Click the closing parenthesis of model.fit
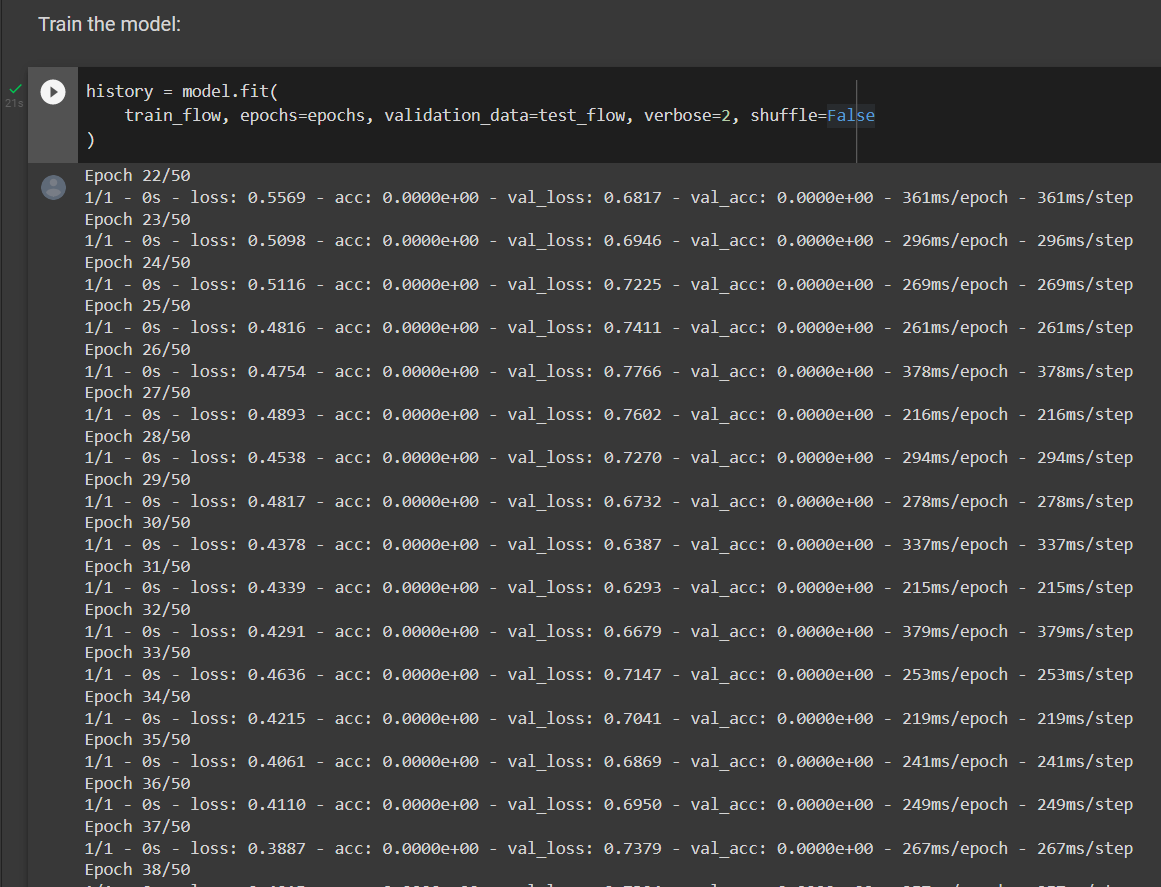 tap(90, 139)
